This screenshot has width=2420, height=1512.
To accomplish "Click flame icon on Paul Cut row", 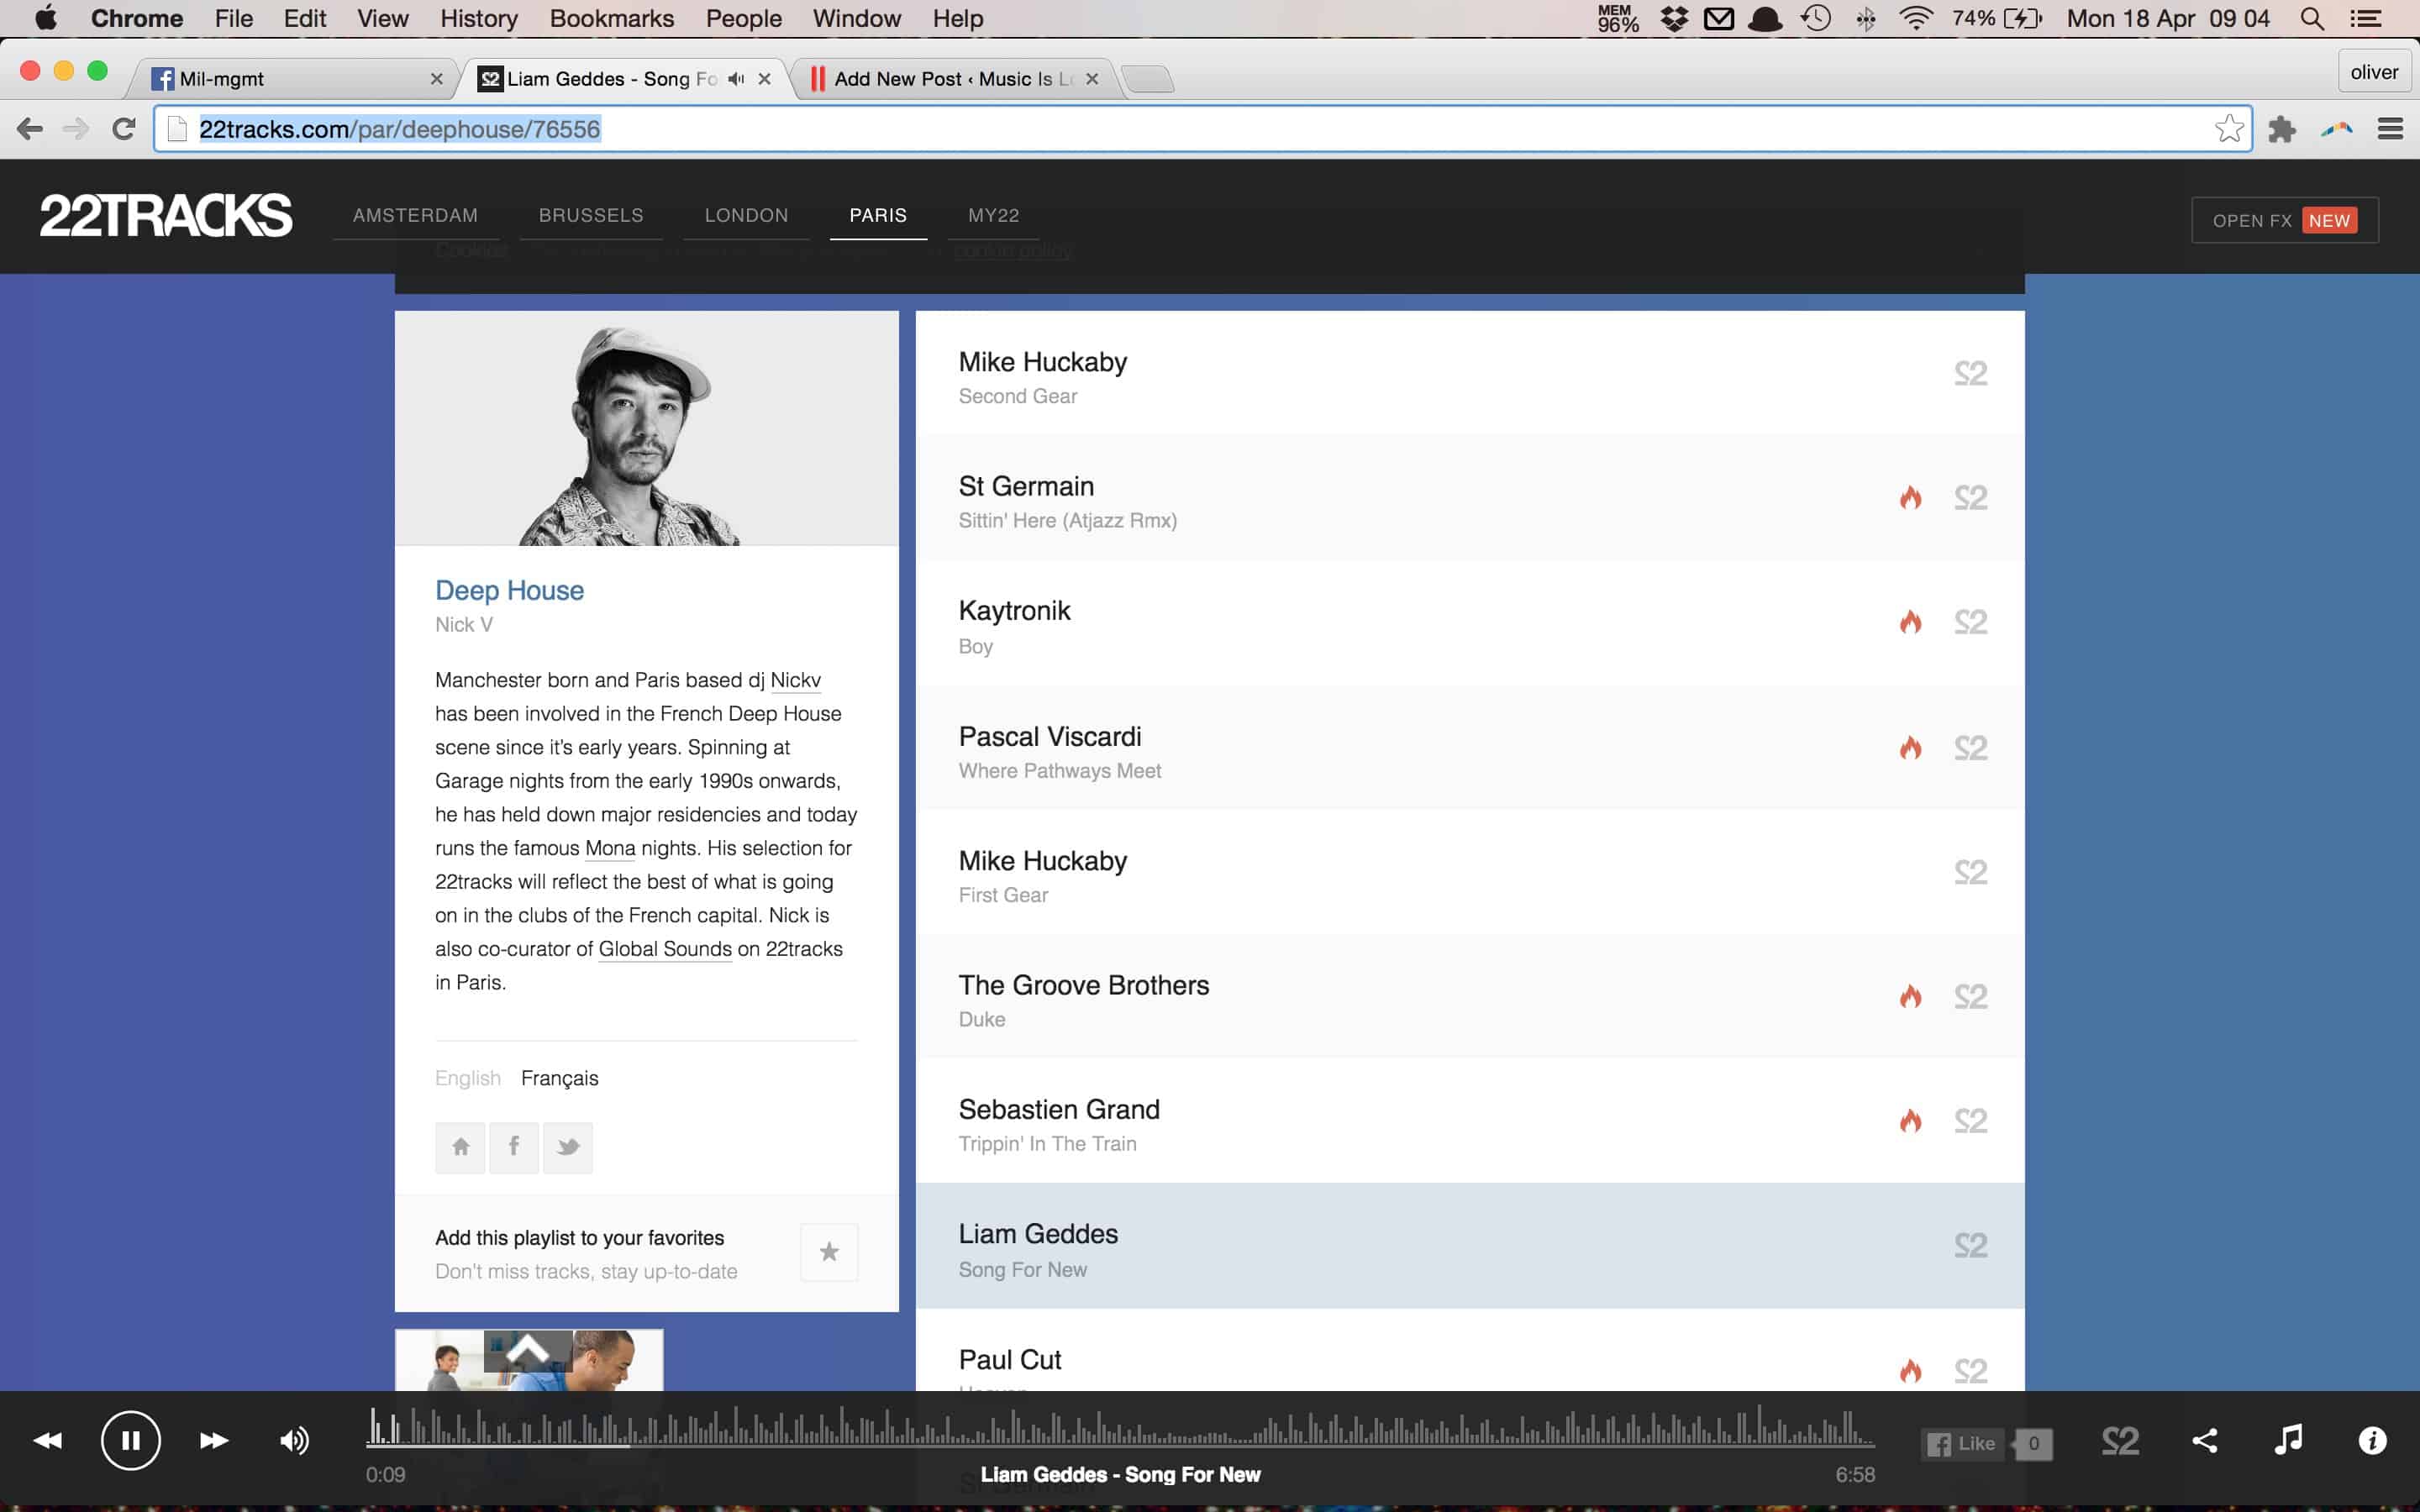I will tap(1910, 1370).
